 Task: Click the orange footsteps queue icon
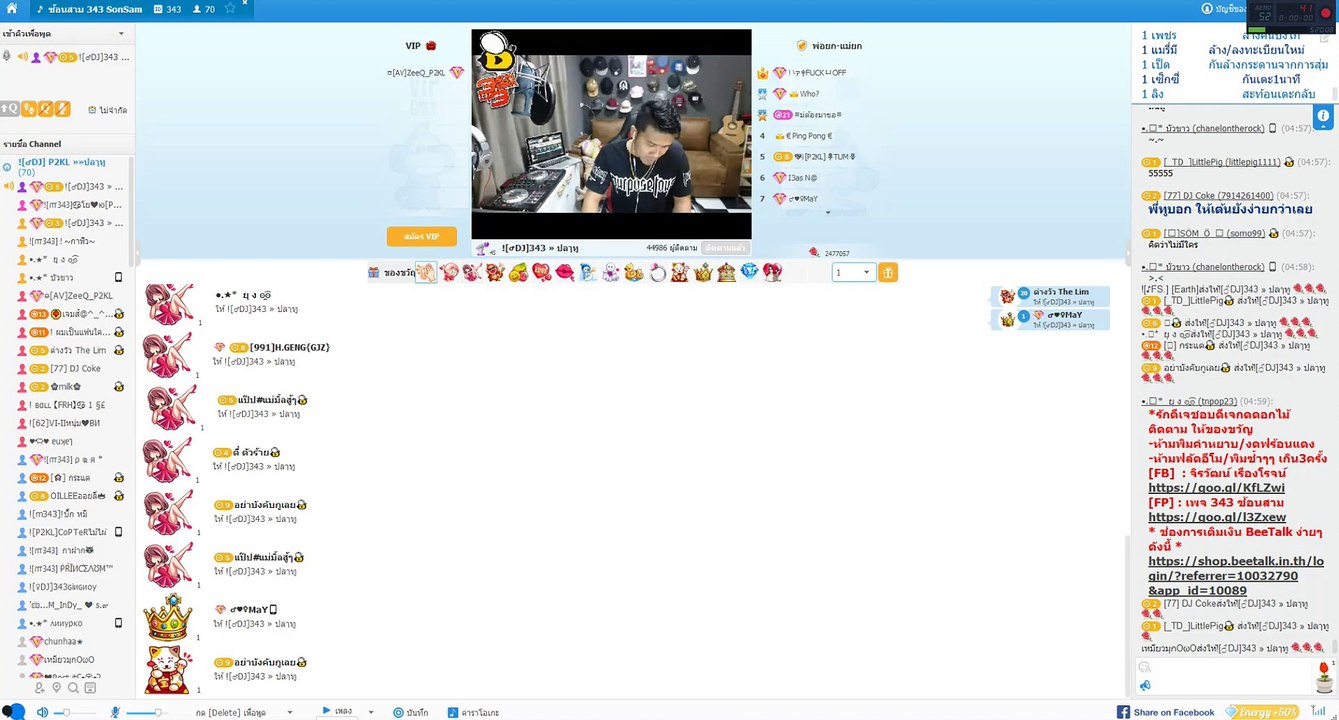[30, 109]
